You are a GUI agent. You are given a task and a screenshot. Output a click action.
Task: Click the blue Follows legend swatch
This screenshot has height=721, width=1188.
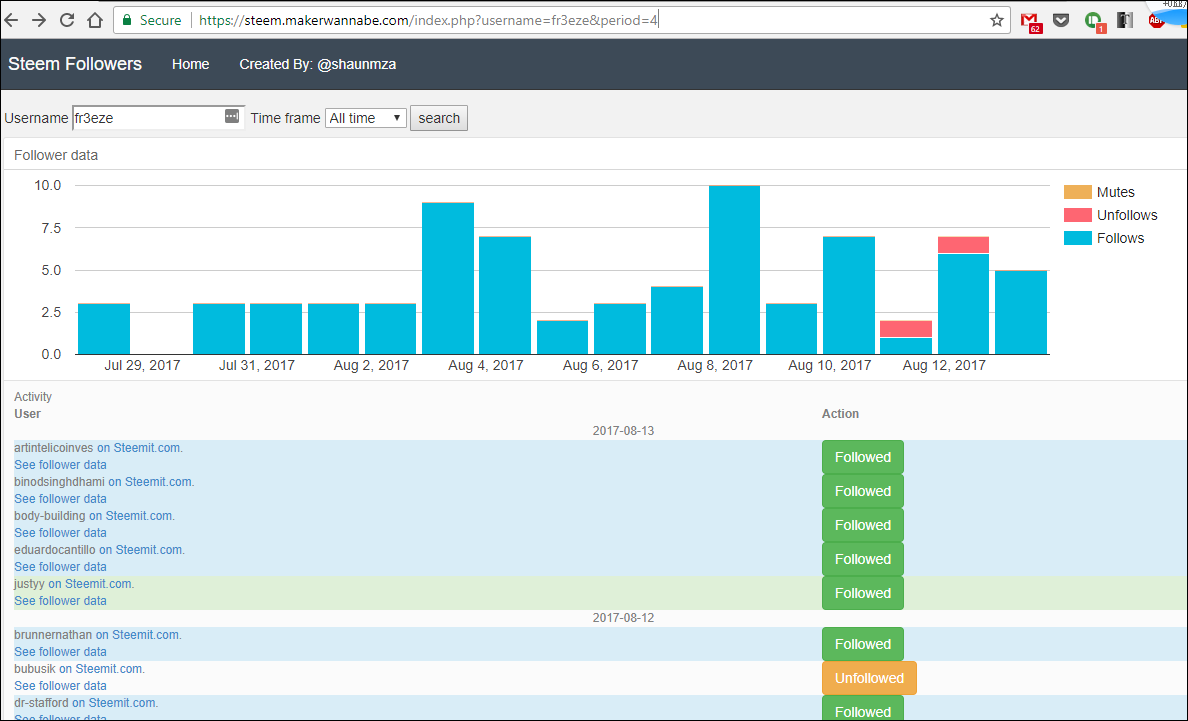pos(1077,238)
